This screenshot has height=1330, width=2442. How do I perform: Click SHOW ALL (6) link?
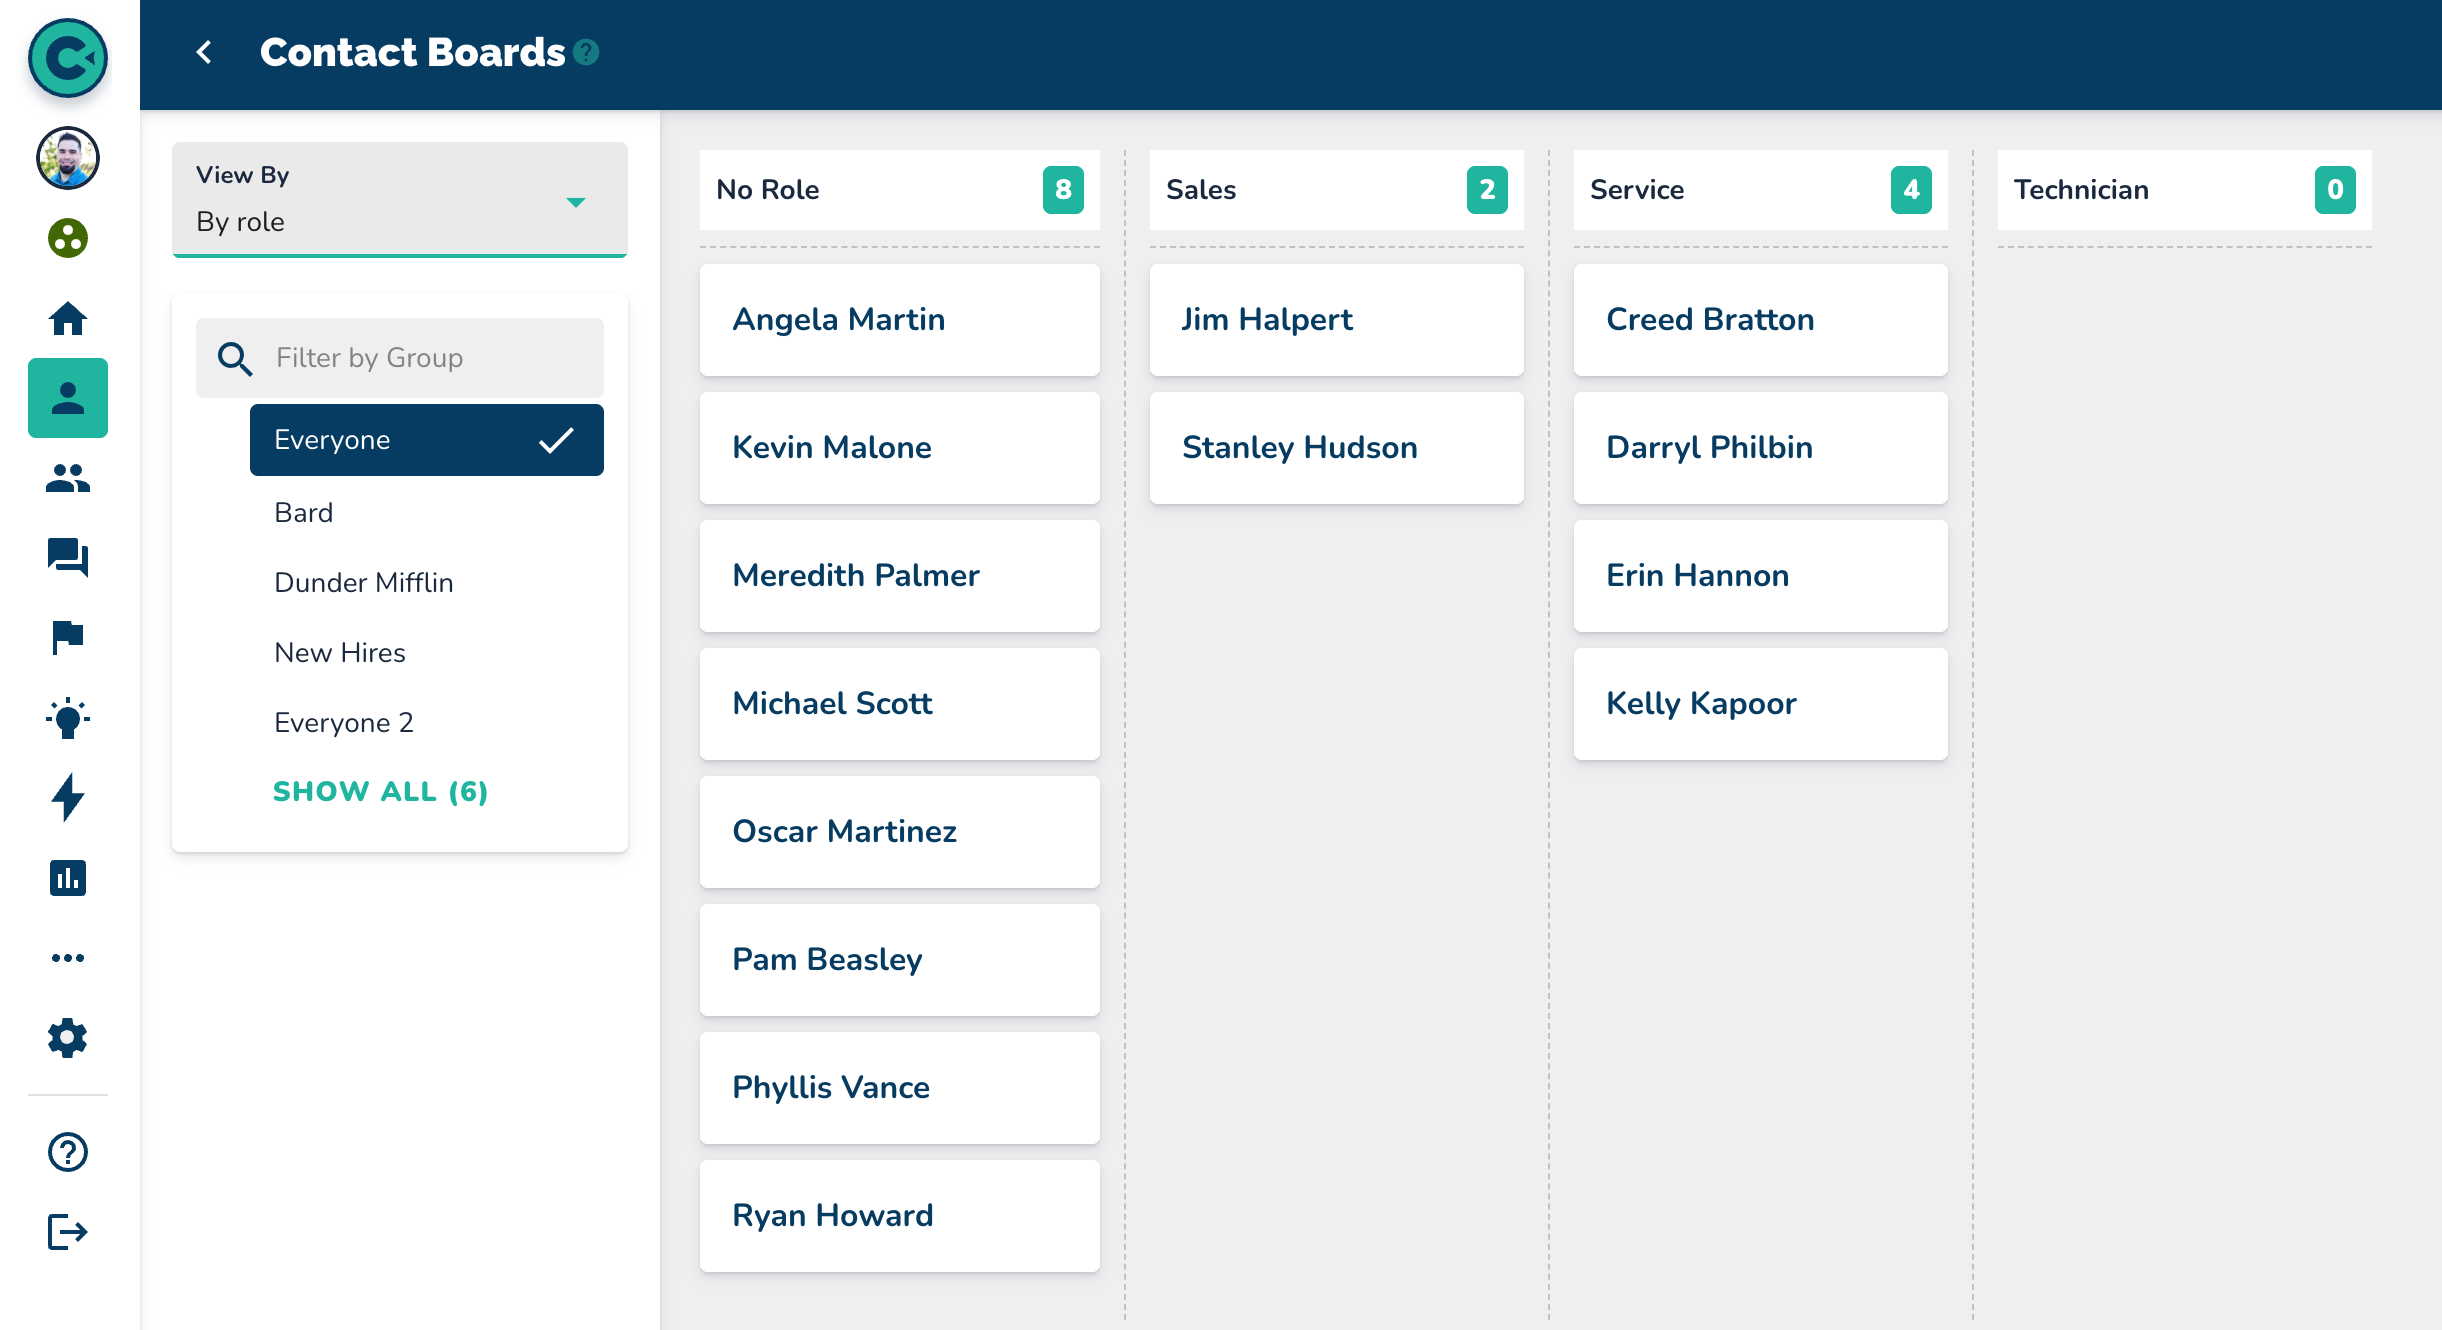tap(380, 791)
